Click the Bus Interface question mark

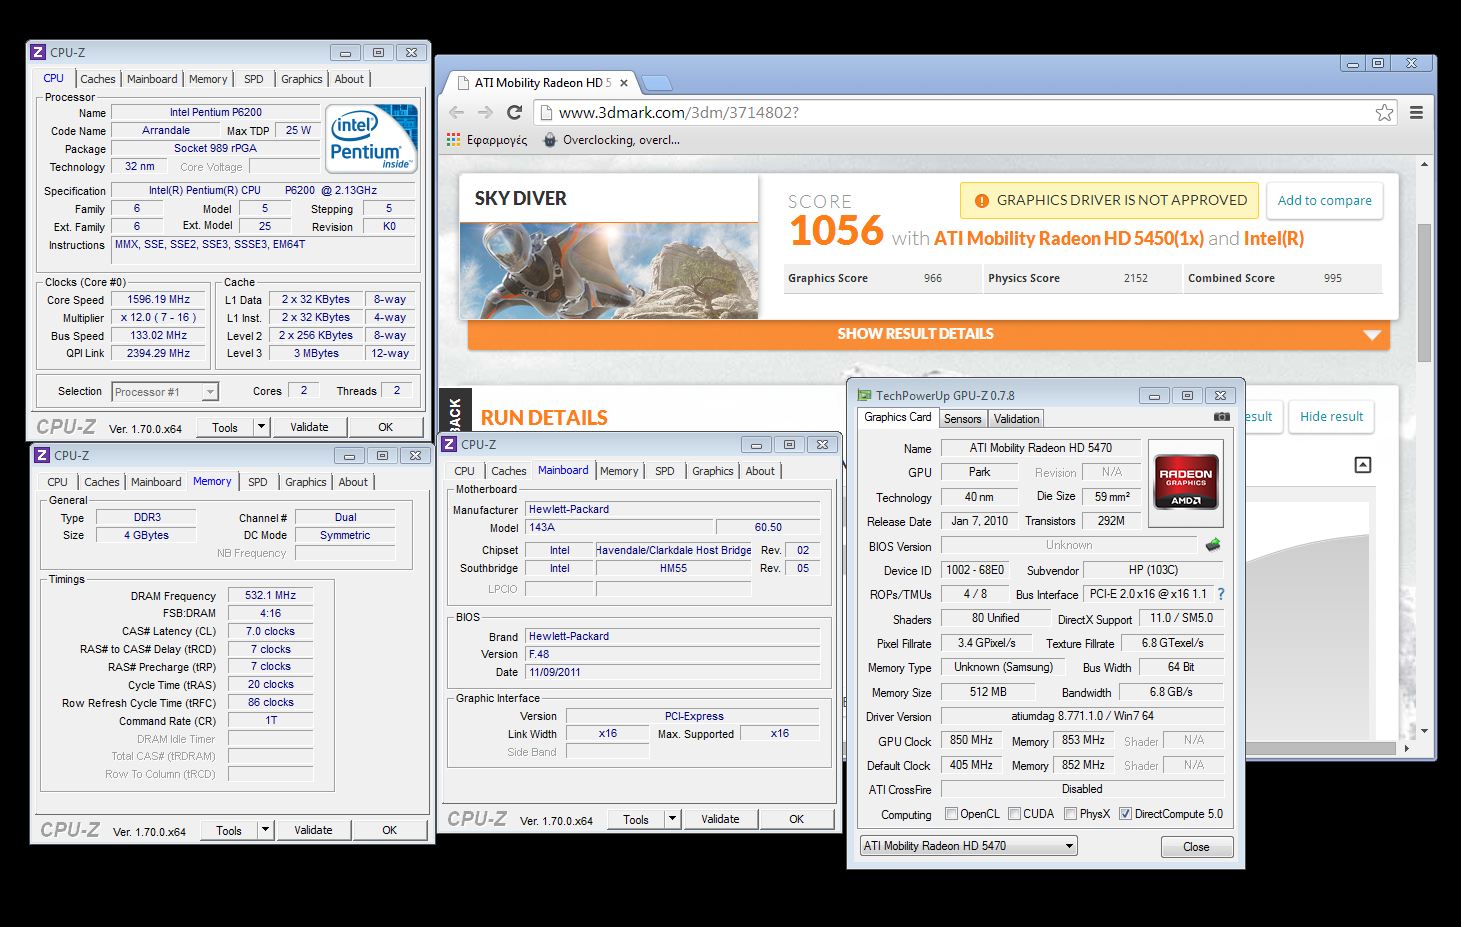(1221, 594)
